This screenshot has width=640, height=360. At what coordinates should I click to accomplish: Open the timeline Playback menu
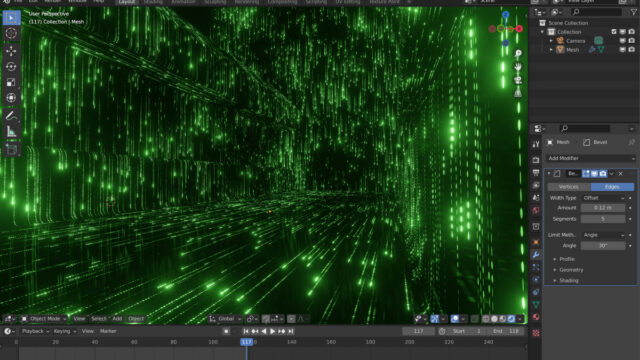click(35, 331)
